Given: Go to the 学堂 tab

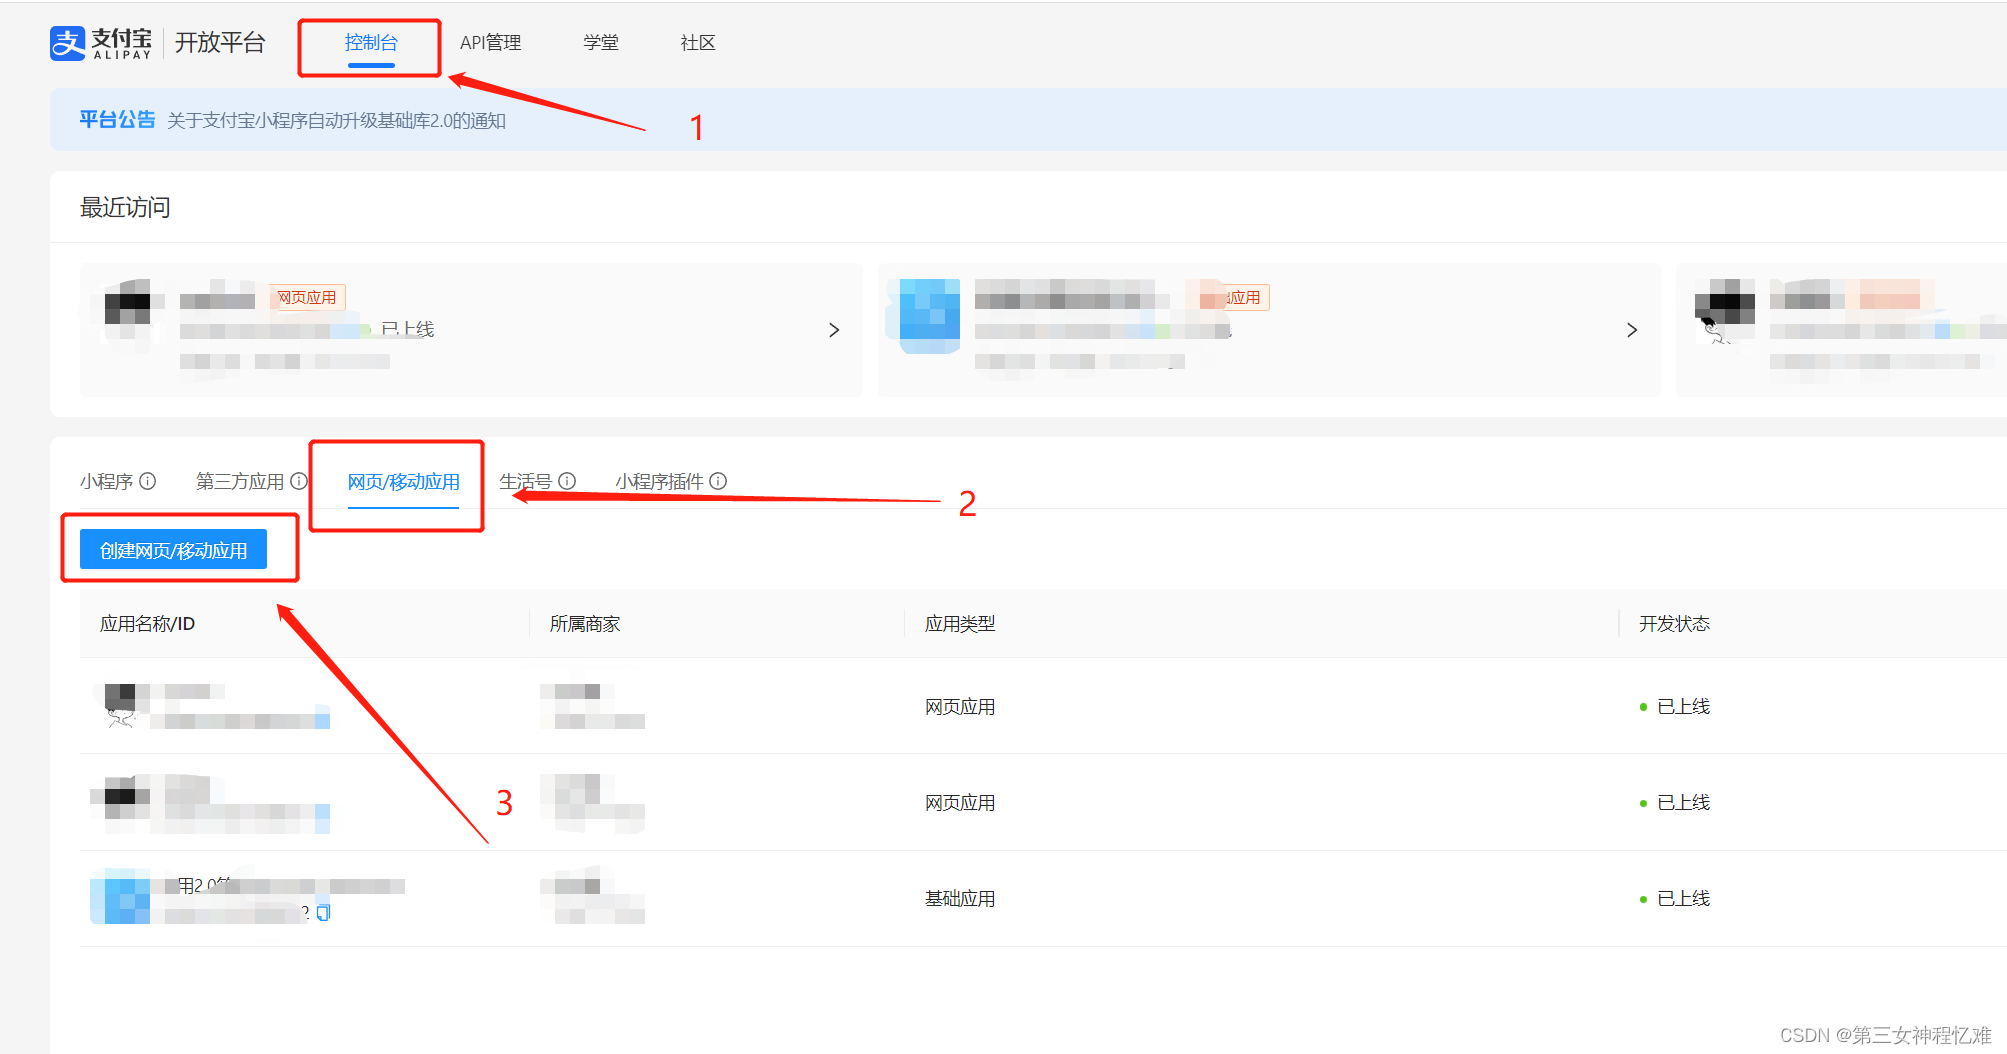Looking at the screenshot, I should point(601,43).
